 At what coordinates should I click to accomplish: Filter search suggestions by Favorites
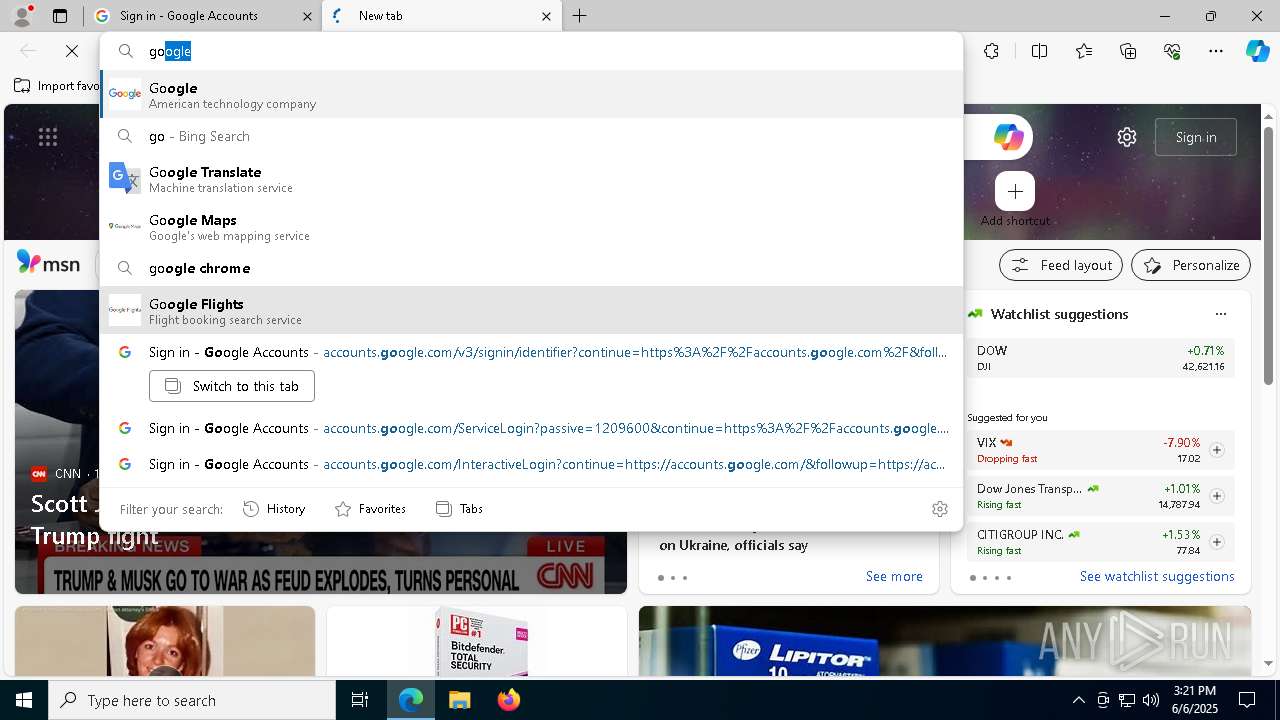coord(370,509)
